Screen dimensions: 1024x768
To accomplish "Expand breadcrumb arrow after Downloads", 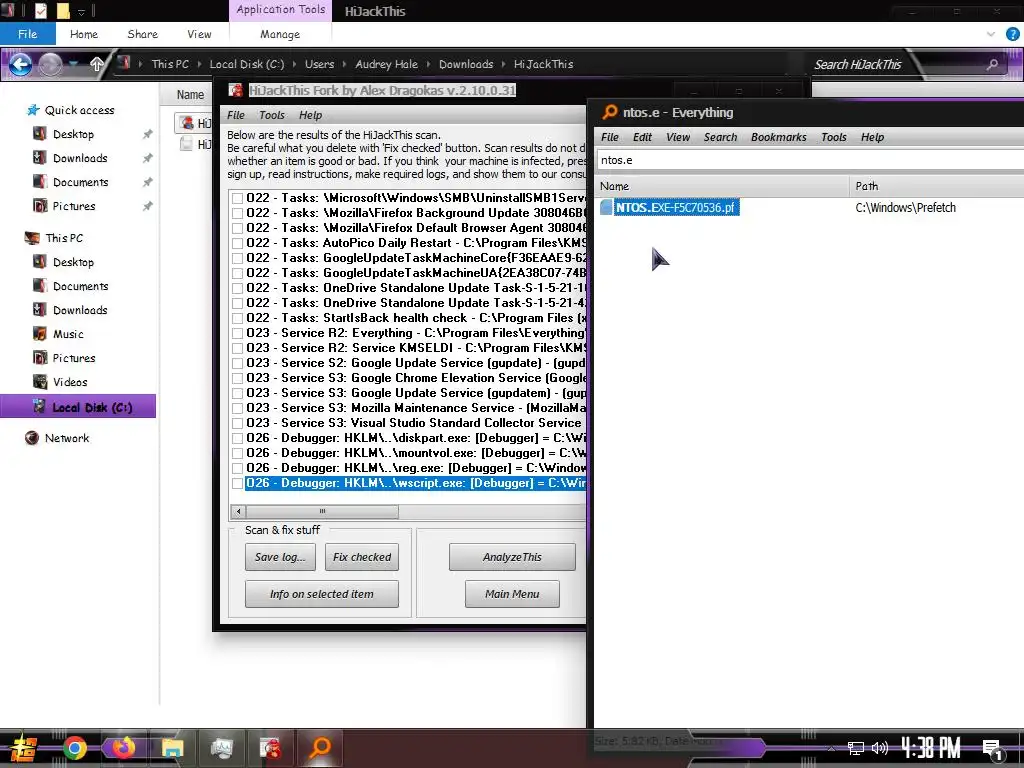I will 504,64.
